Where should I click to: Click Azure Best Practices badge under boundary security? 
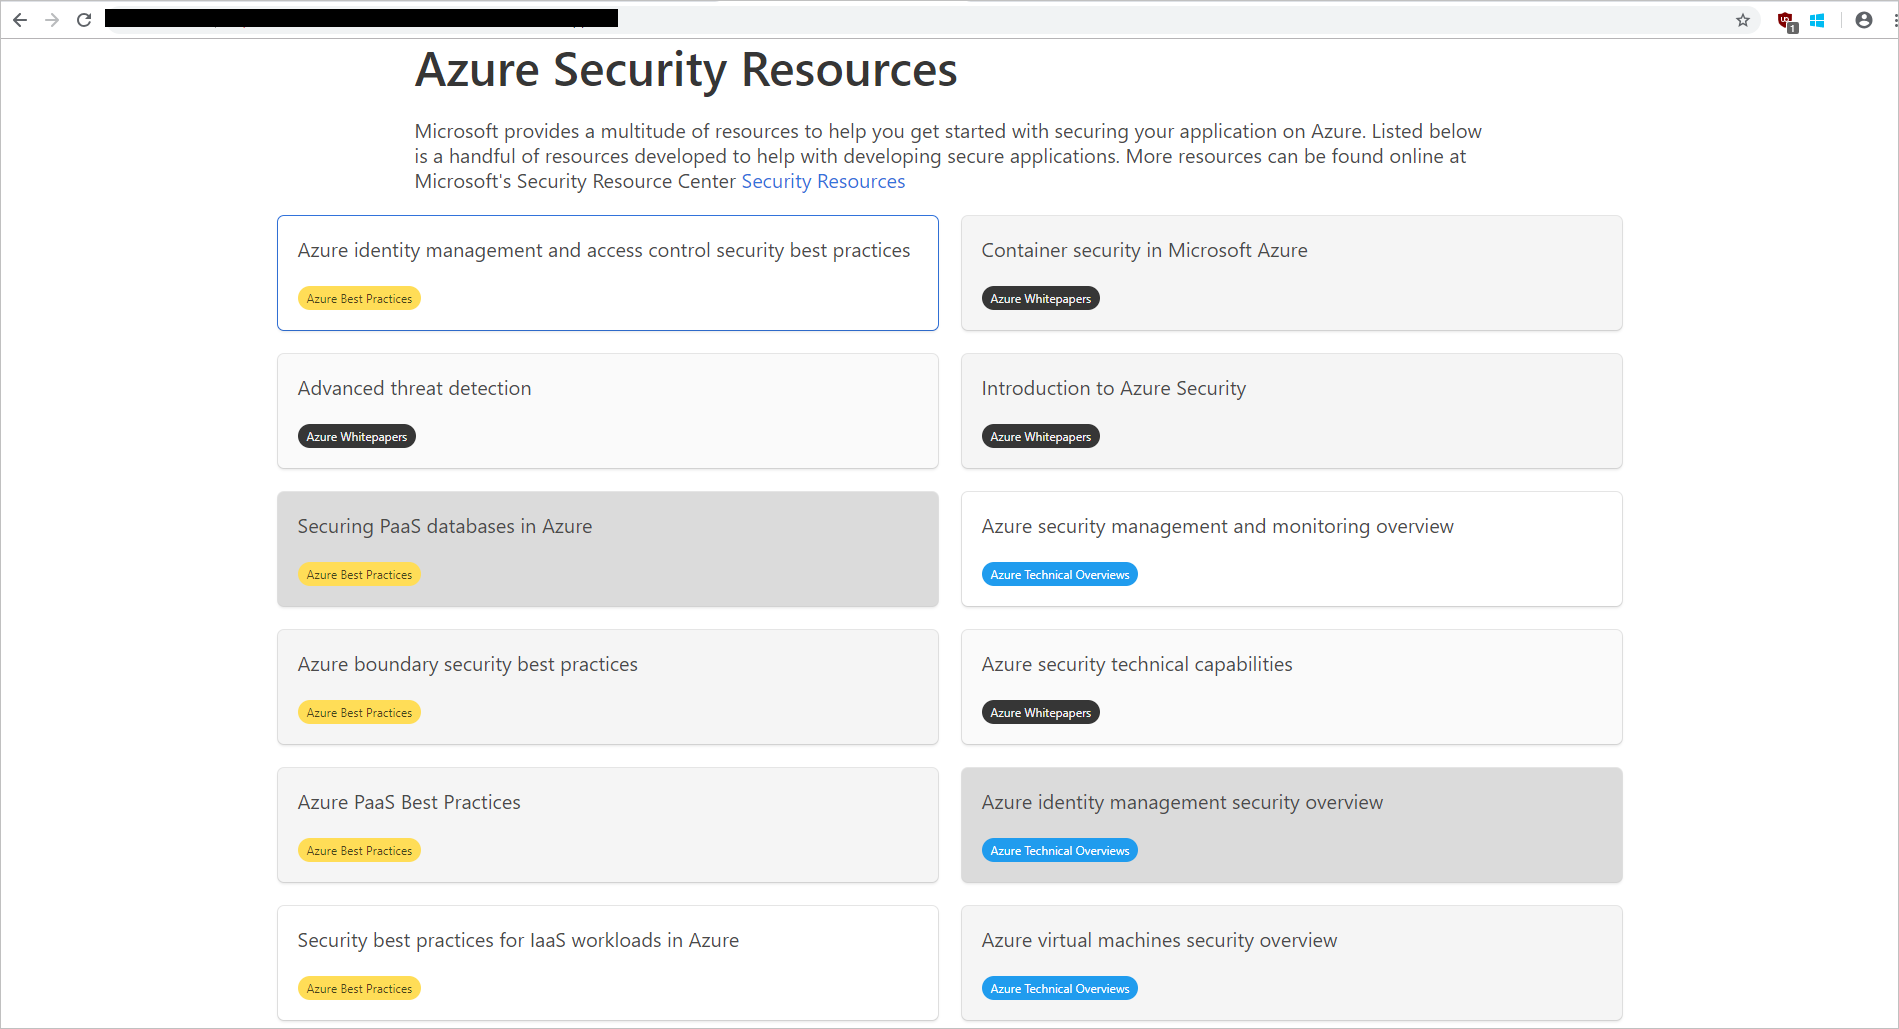(359, 712)
